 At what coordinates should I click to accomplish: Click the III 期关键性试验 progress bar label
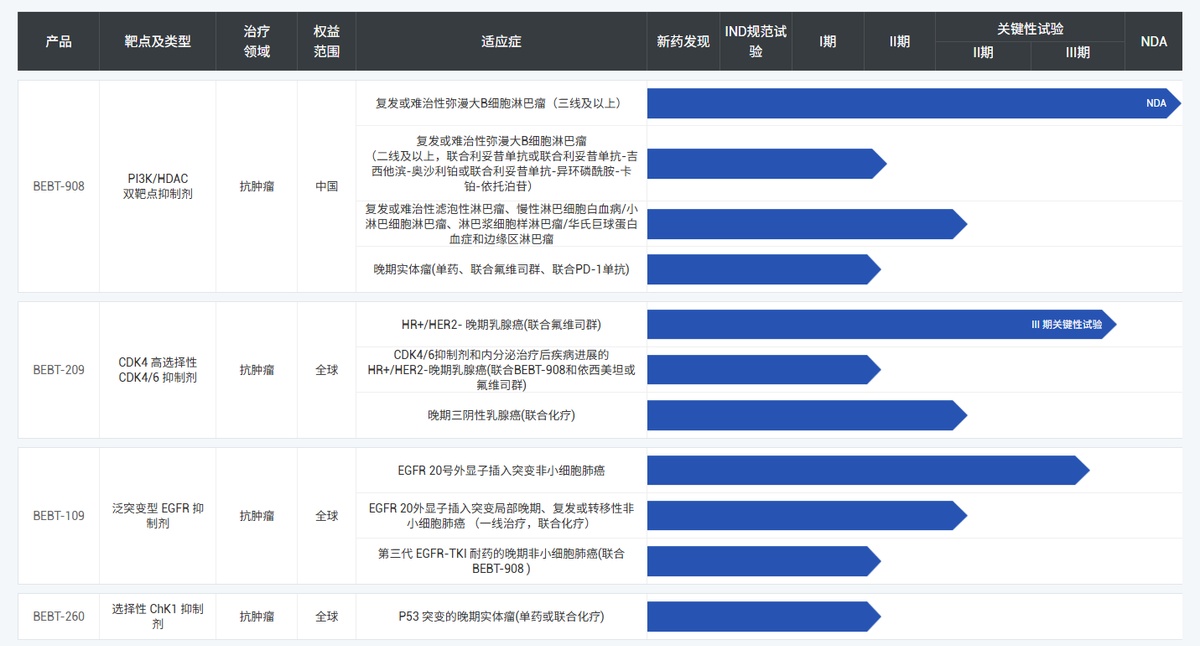pyautogui.click(x=1066, y=324)
